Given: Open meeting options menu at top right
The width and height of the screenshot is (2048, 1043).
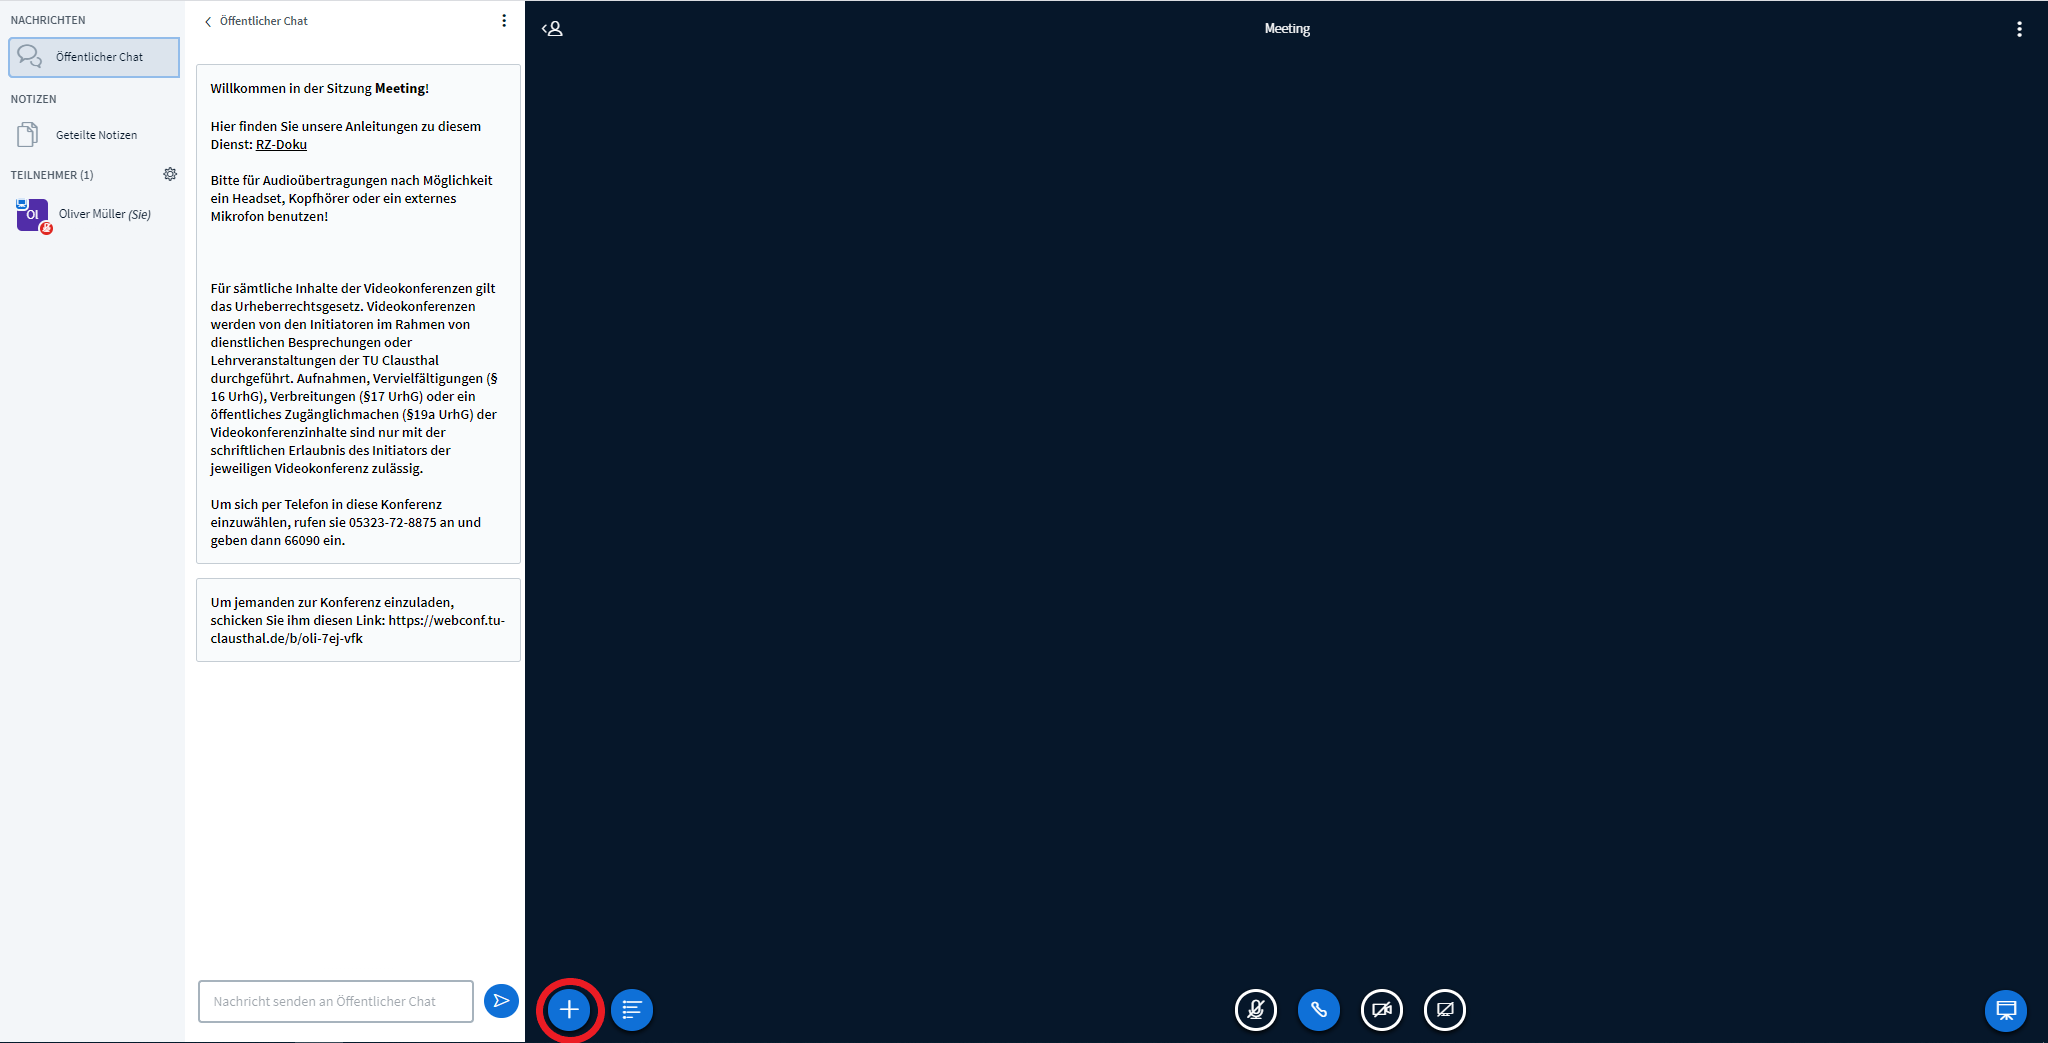Looking at the screenshot, I should tap(2019, 29).
